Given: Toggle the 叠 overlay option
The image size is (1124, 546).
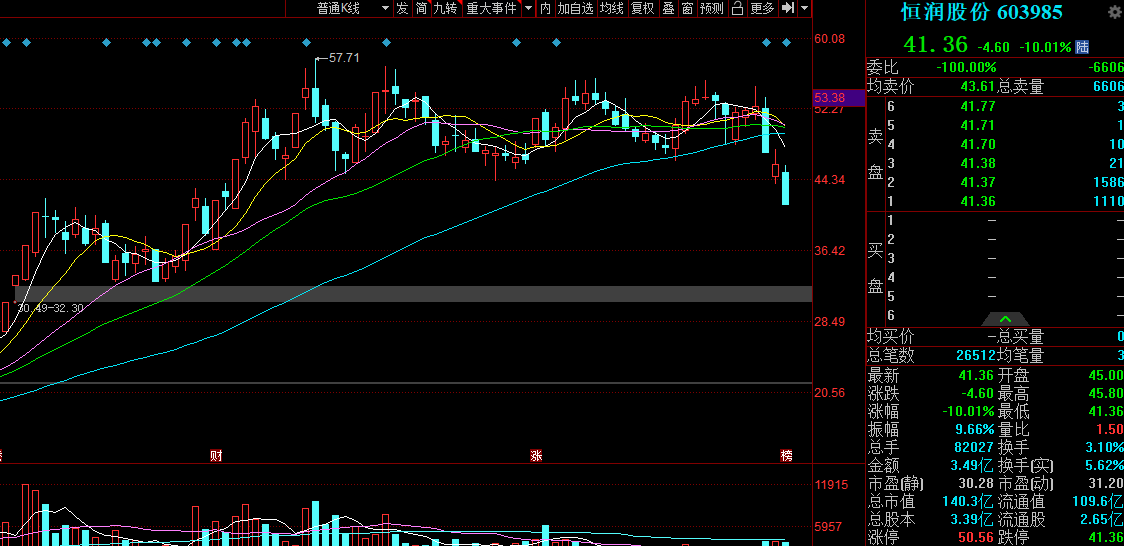Looking at the screenshot, I should tap(668, 9).
